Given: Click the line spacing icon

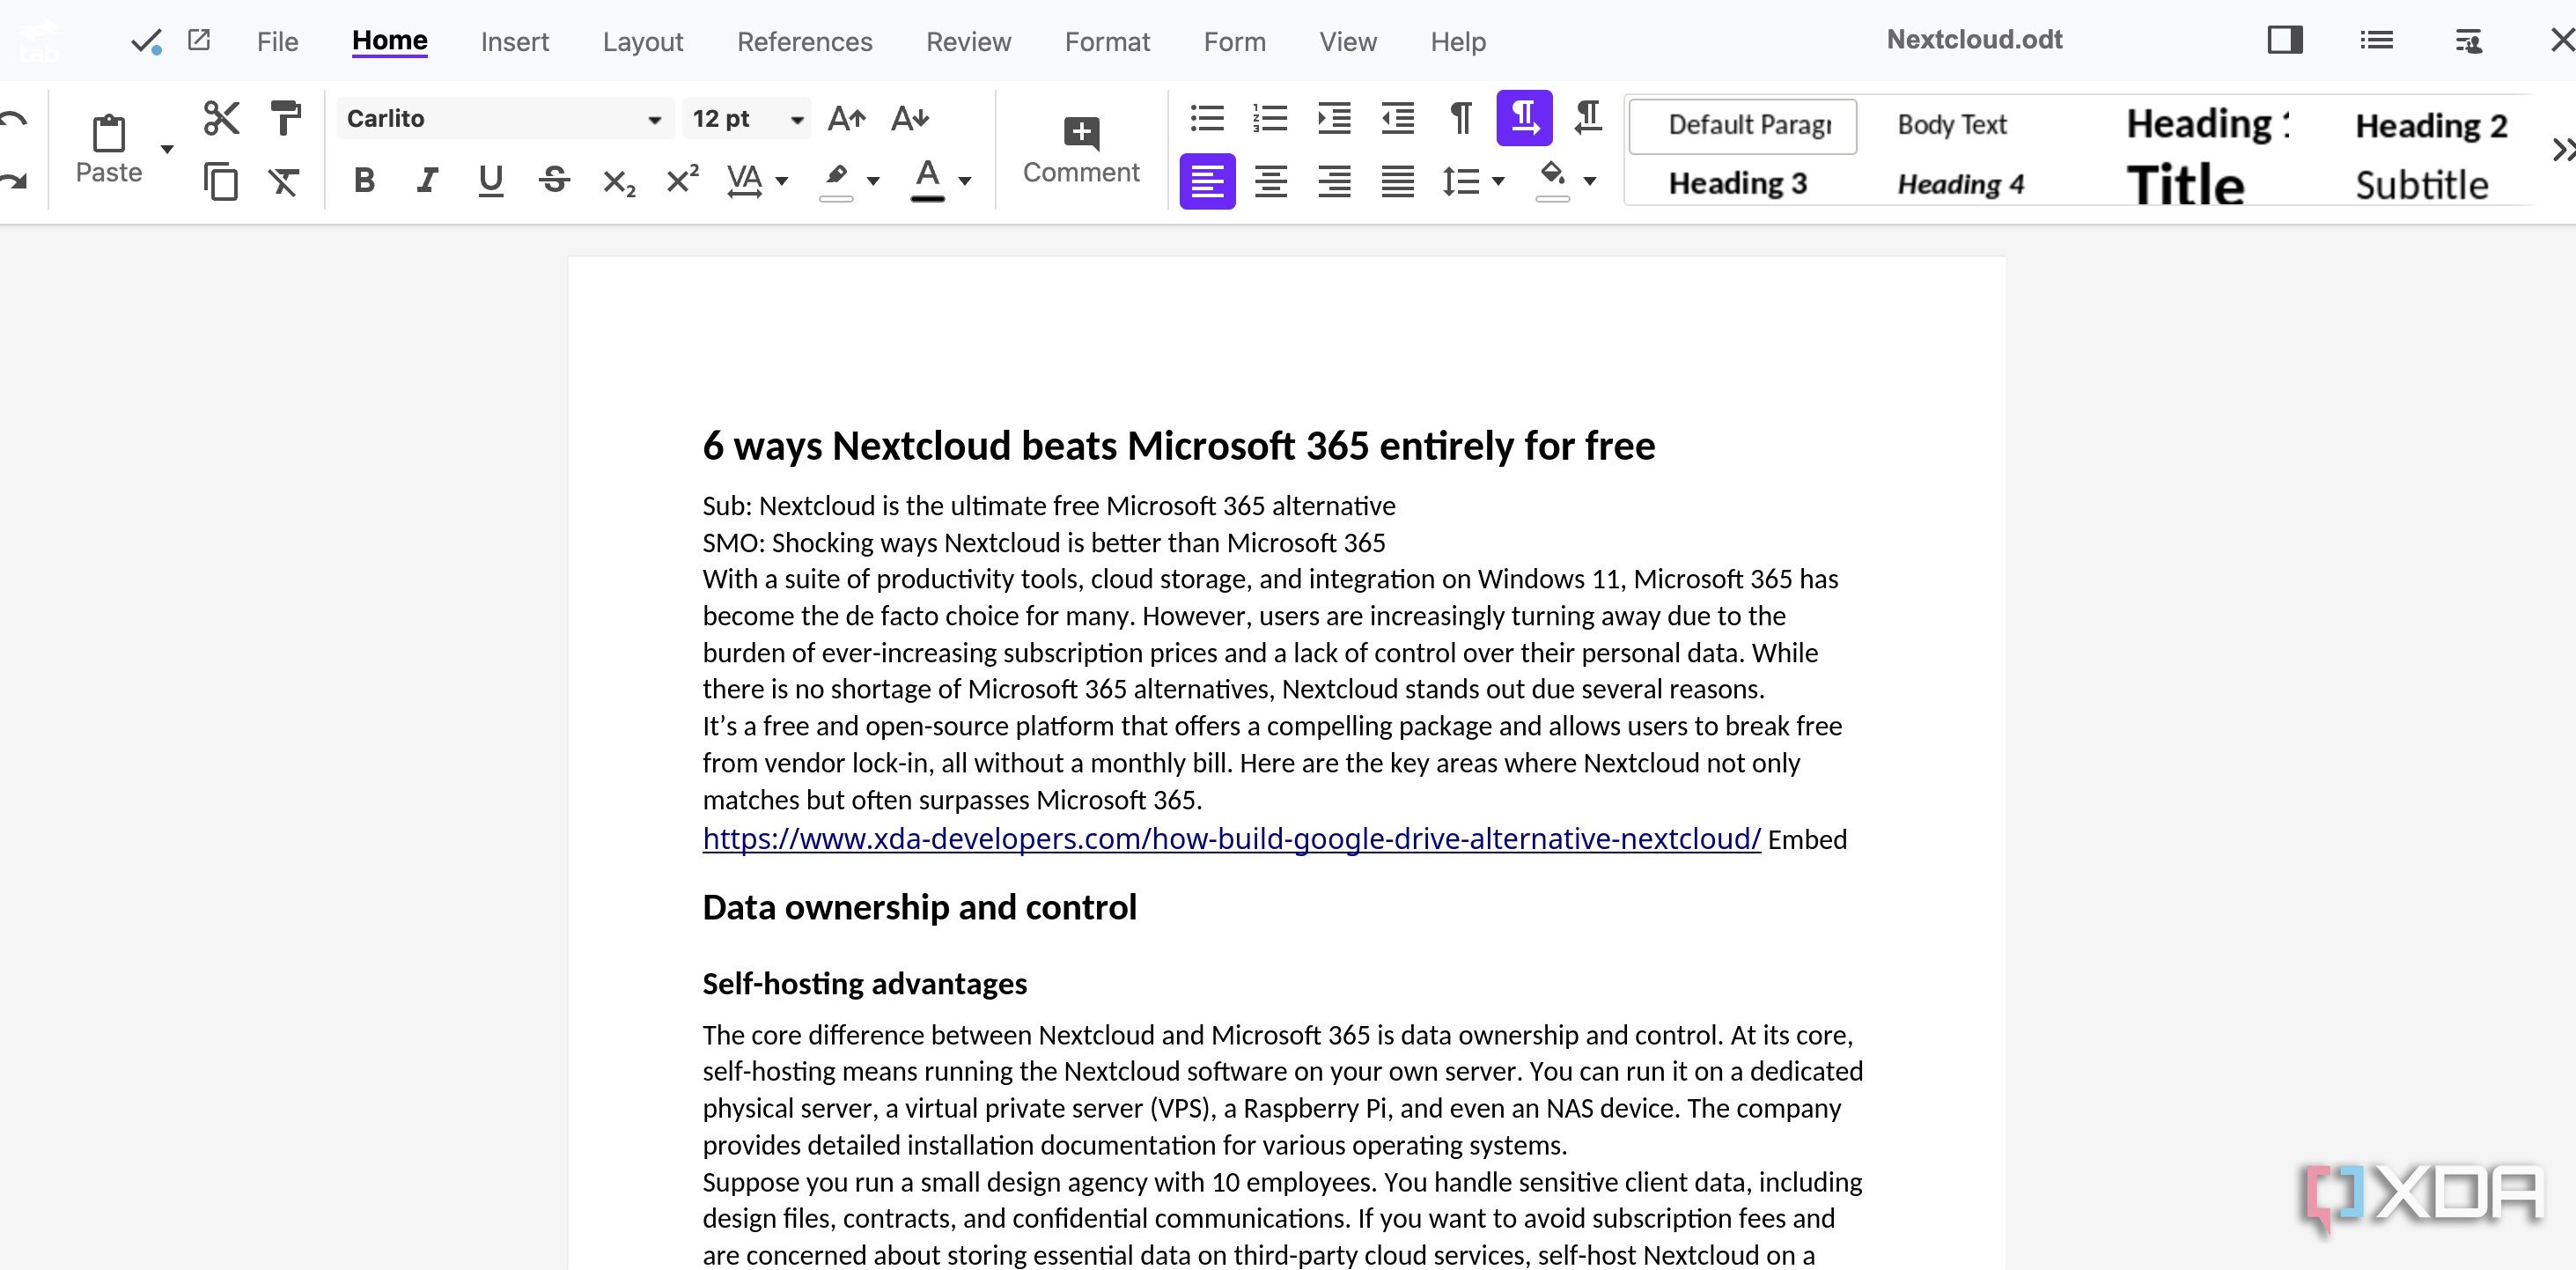Looking at the screenshot, I should 1460,181.
